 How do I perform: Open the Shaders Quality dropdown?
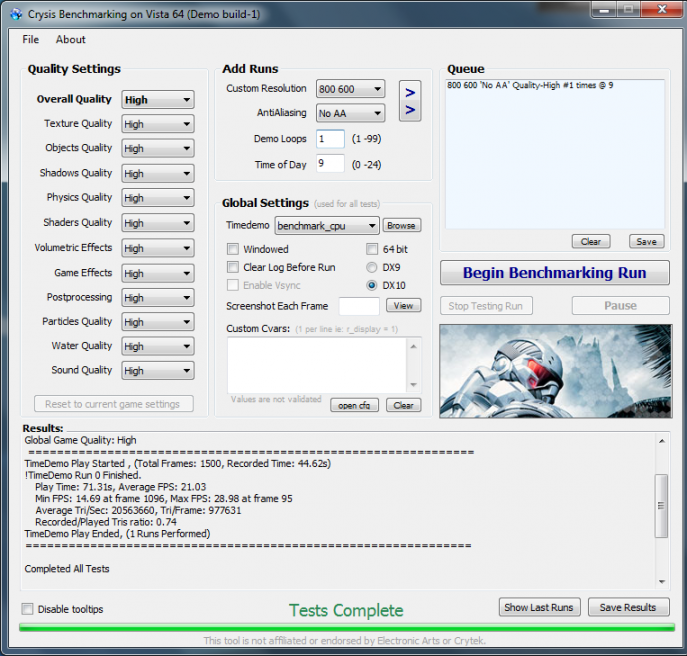coord(158,223)
